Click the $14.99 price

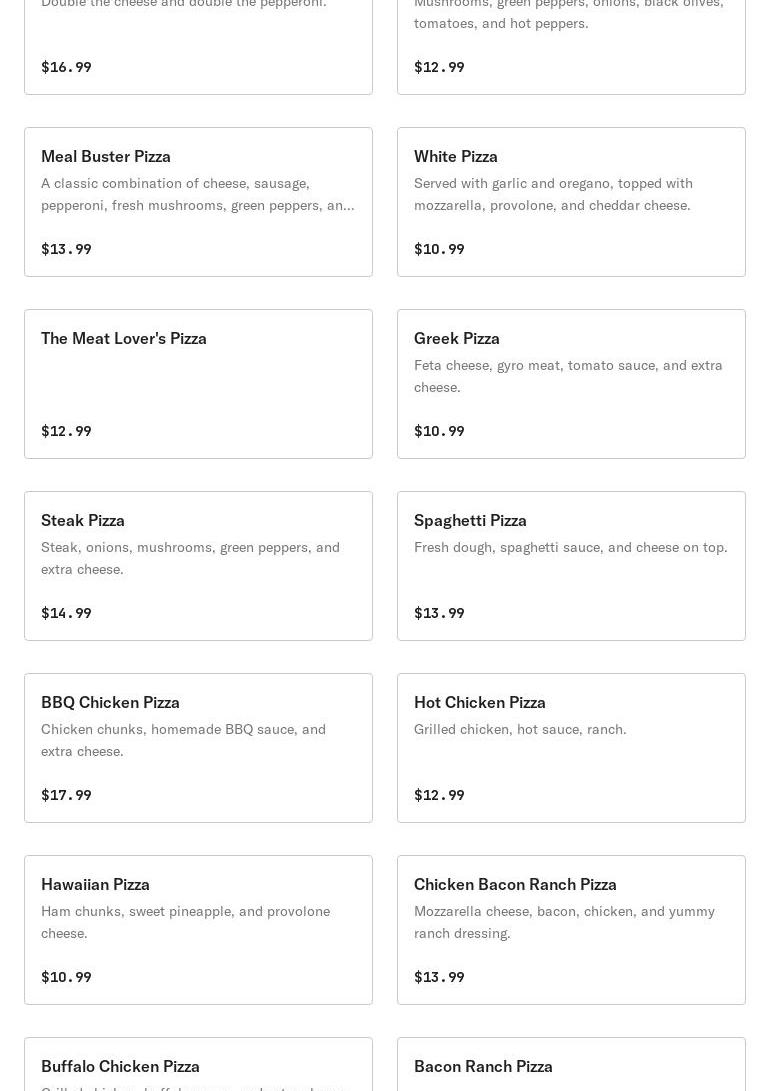tap(66, 613)
